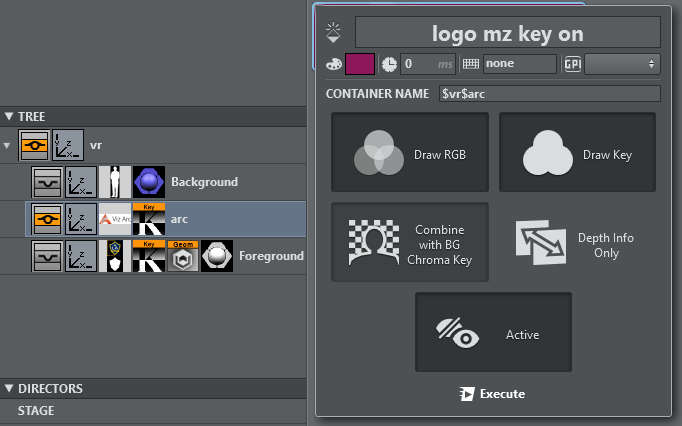This screenshot has height=426, width=682.
Task: Select the Draw RGB option
Action: (x=410, y=154)
